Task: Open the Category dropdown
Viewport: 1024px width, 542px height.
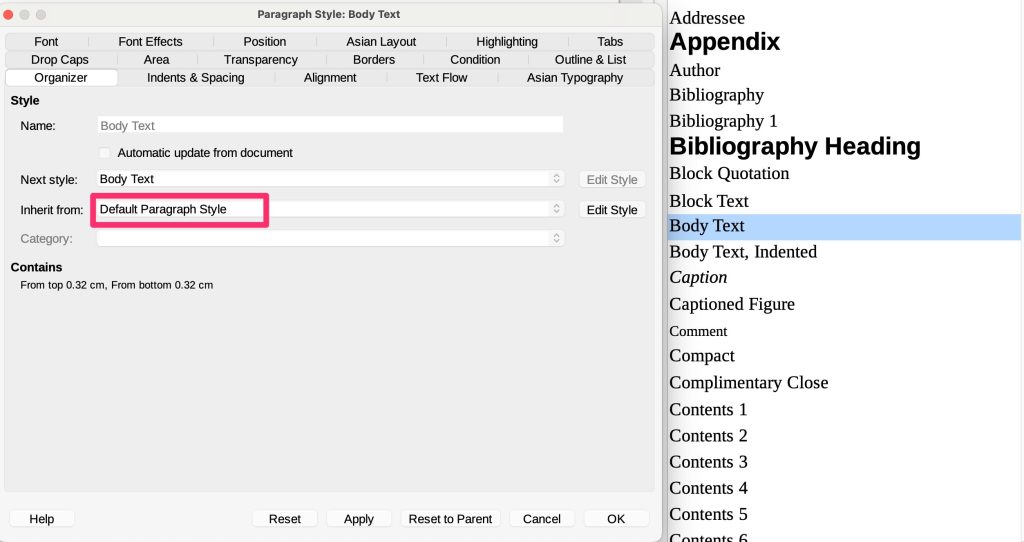Action: point(330,239)
